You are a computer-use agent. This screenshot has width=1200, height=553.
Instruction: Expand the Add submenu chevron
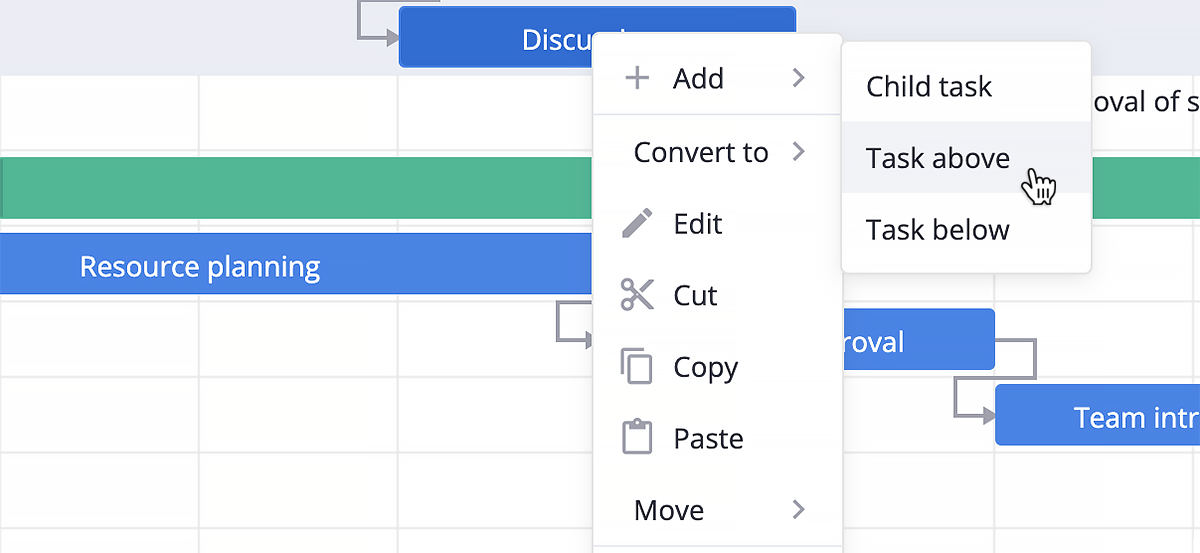tap(798, 78)
